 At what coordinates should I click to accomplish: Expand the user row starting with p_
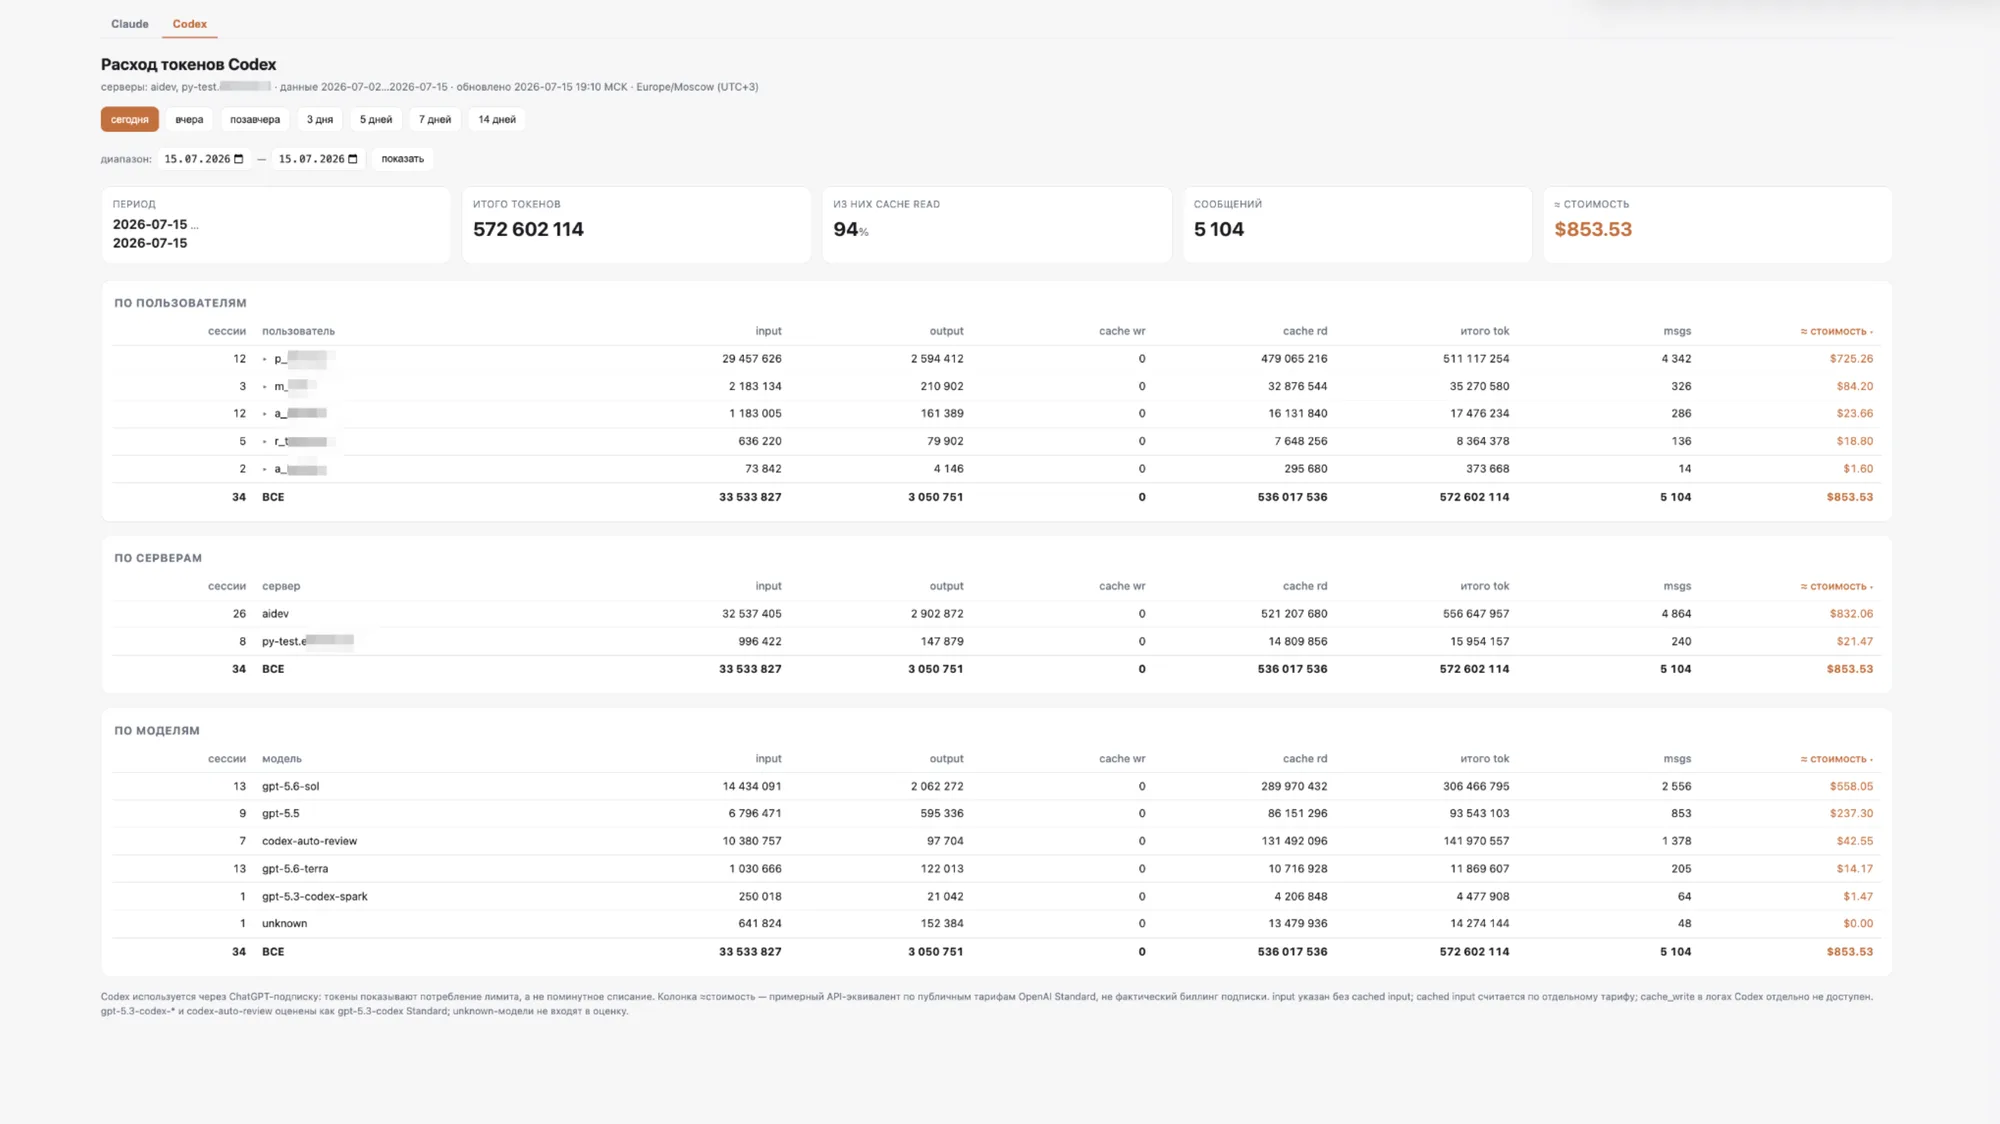pos(265,359)
